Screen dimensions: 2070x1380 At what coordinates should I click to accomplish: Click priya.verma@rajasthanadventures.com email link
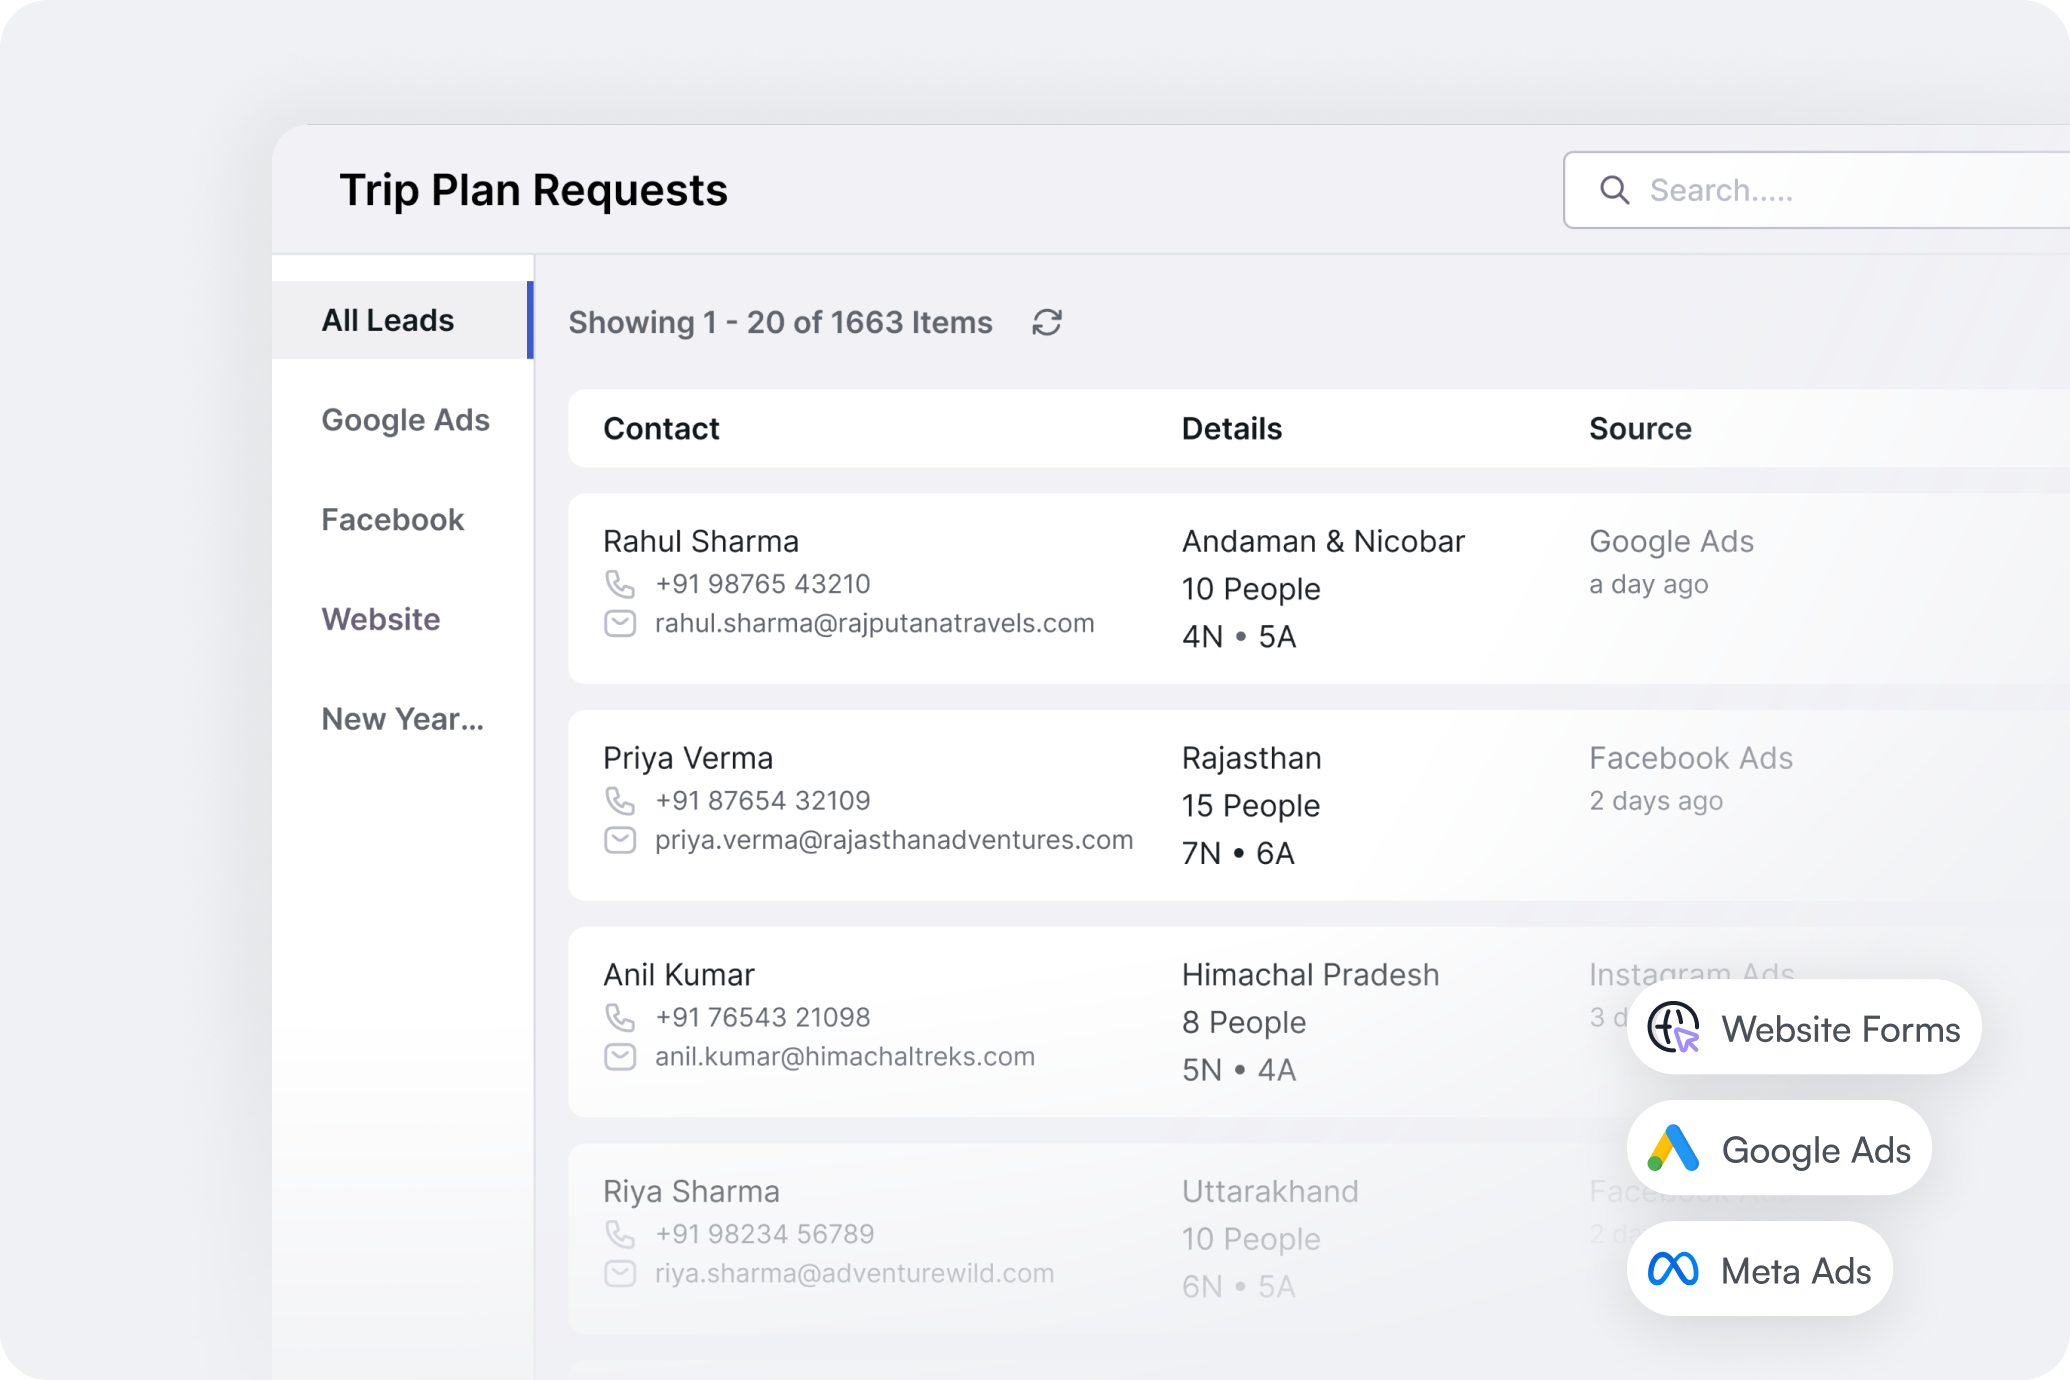[893, 840]
